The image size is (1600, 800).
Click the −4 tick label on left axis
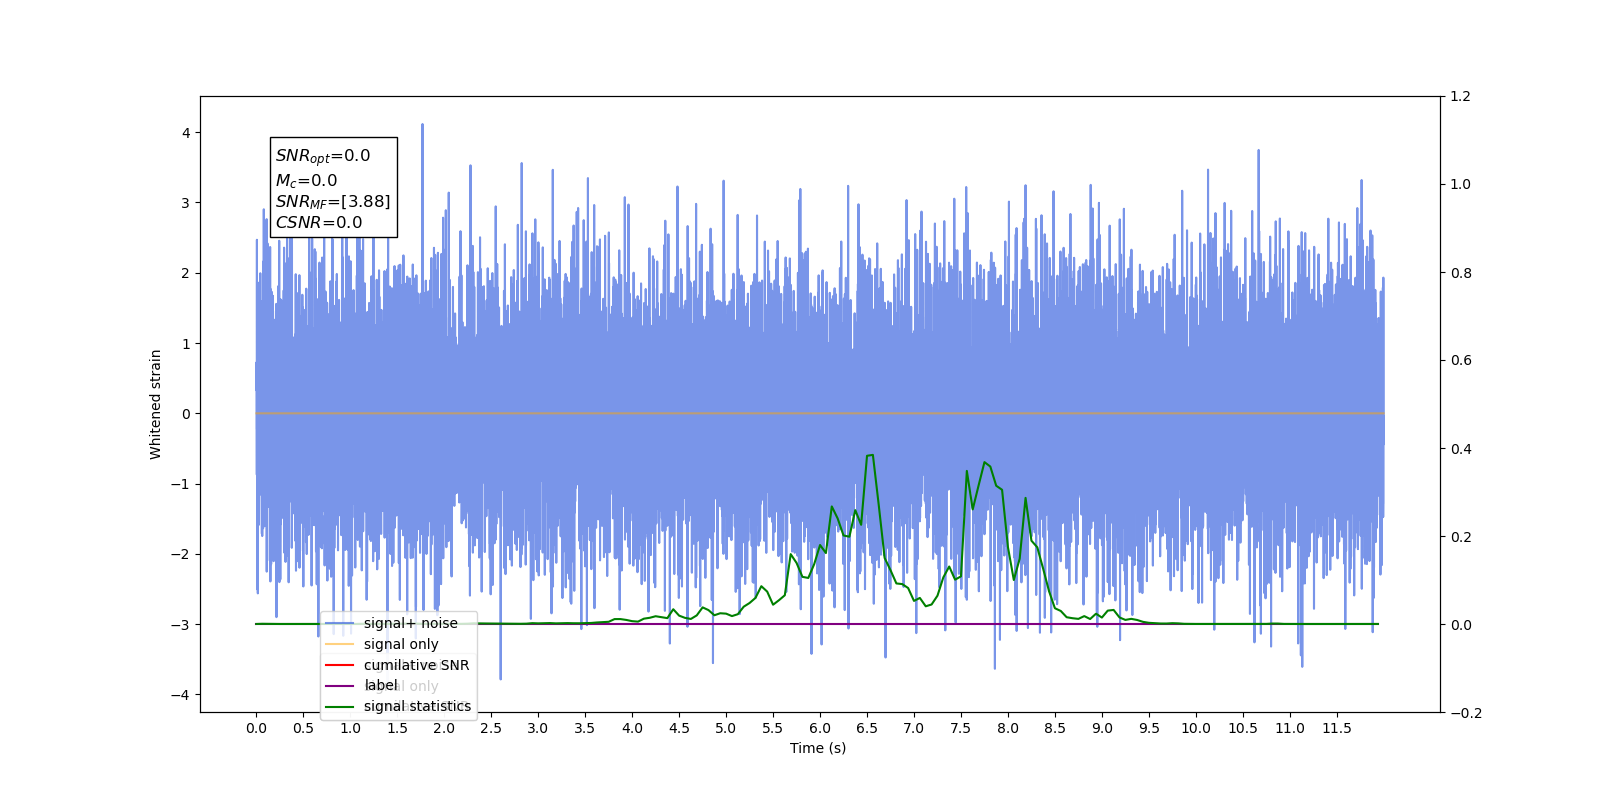click(x=182, y=695)
